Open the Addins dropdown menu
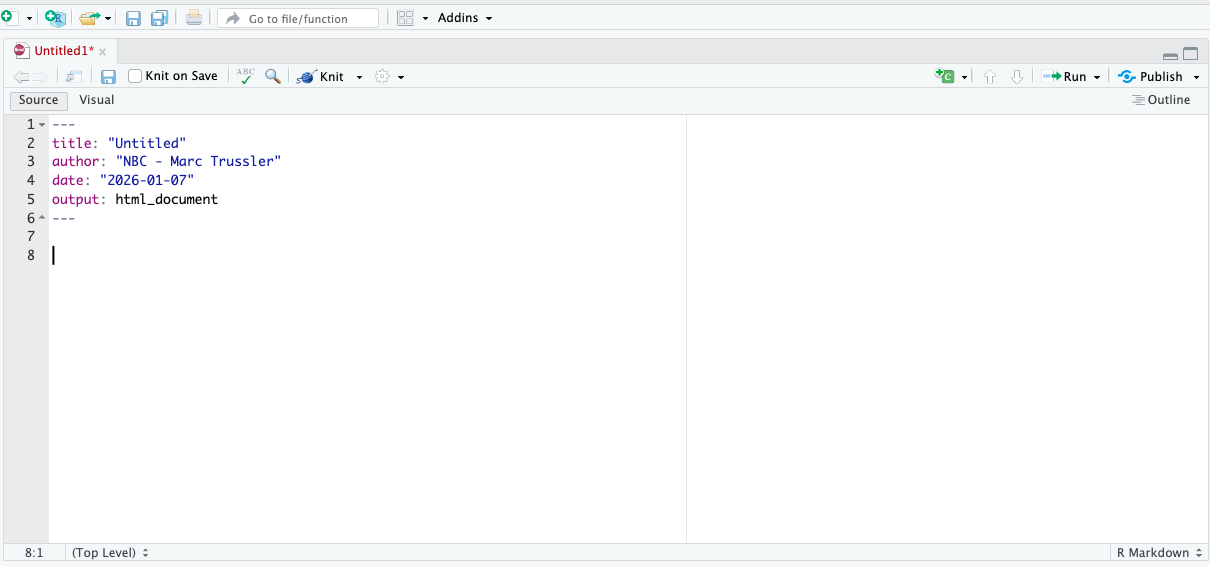 tap(465, 18)
